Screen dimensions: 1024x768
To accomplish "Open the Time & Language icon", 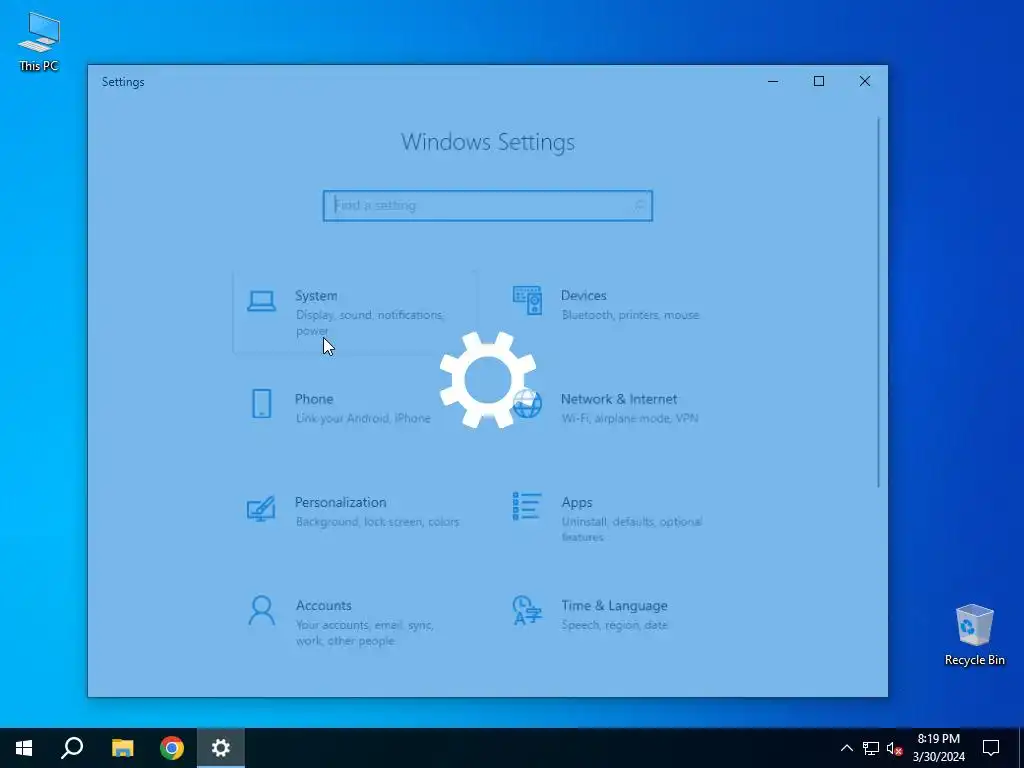I will point(527,611).
